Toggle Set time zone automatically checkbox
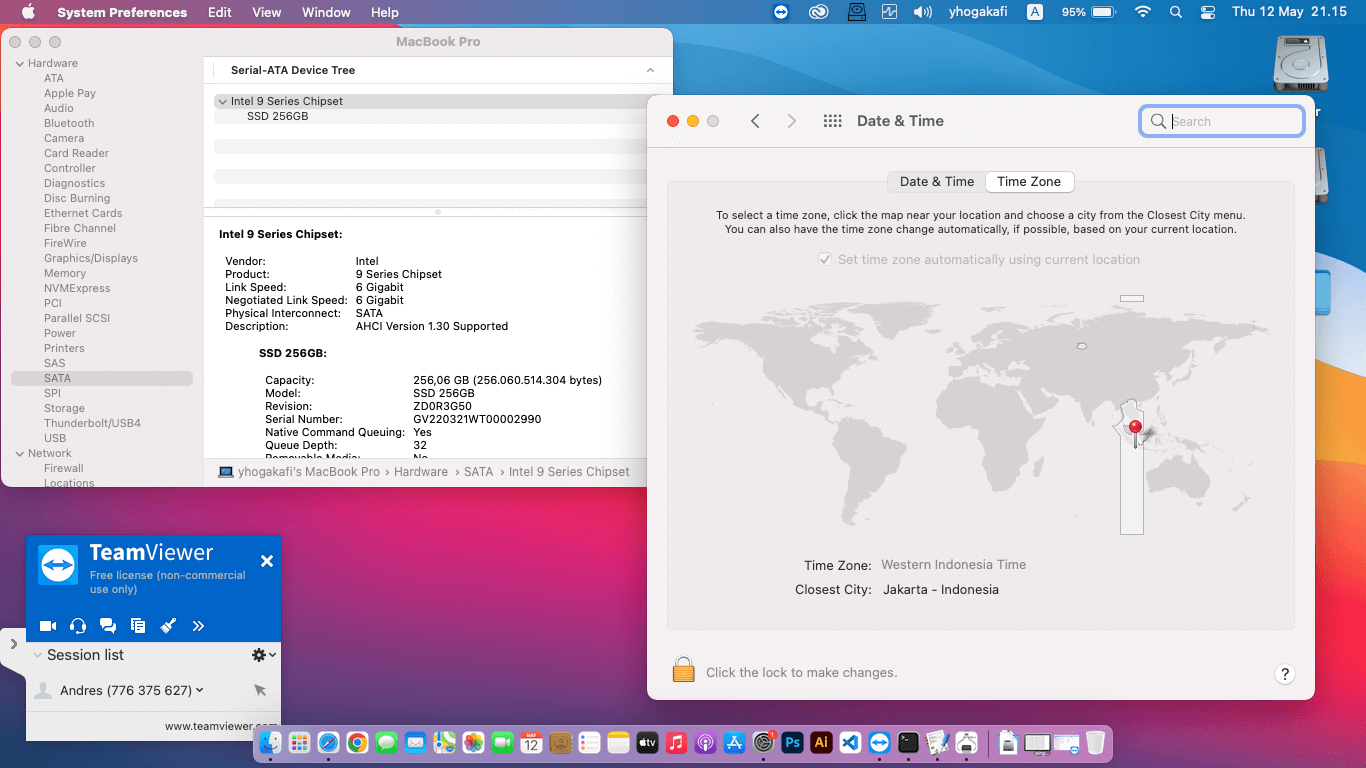 [x=825, y=259]
